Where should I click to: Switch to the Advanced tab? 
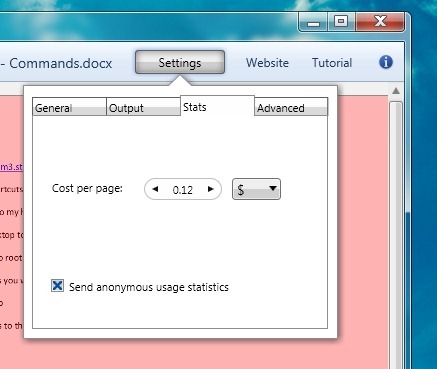pyautogui.click(x=291, y=107)
